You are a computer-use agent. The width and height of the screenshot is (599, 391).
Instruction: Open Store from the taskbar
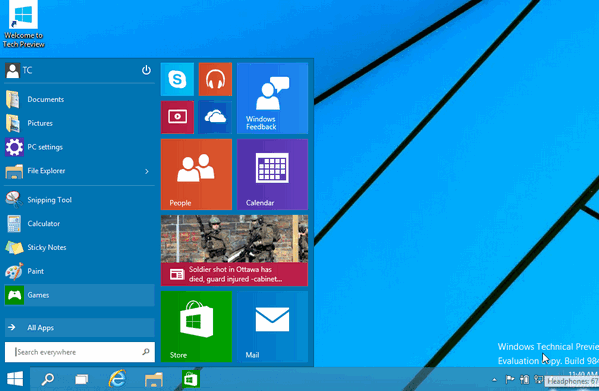191,379
